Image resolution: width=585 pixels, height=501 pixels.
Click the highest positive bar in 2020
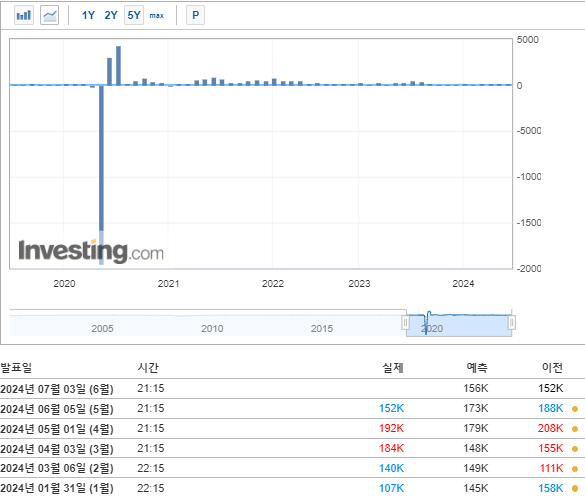pos(118,66)
